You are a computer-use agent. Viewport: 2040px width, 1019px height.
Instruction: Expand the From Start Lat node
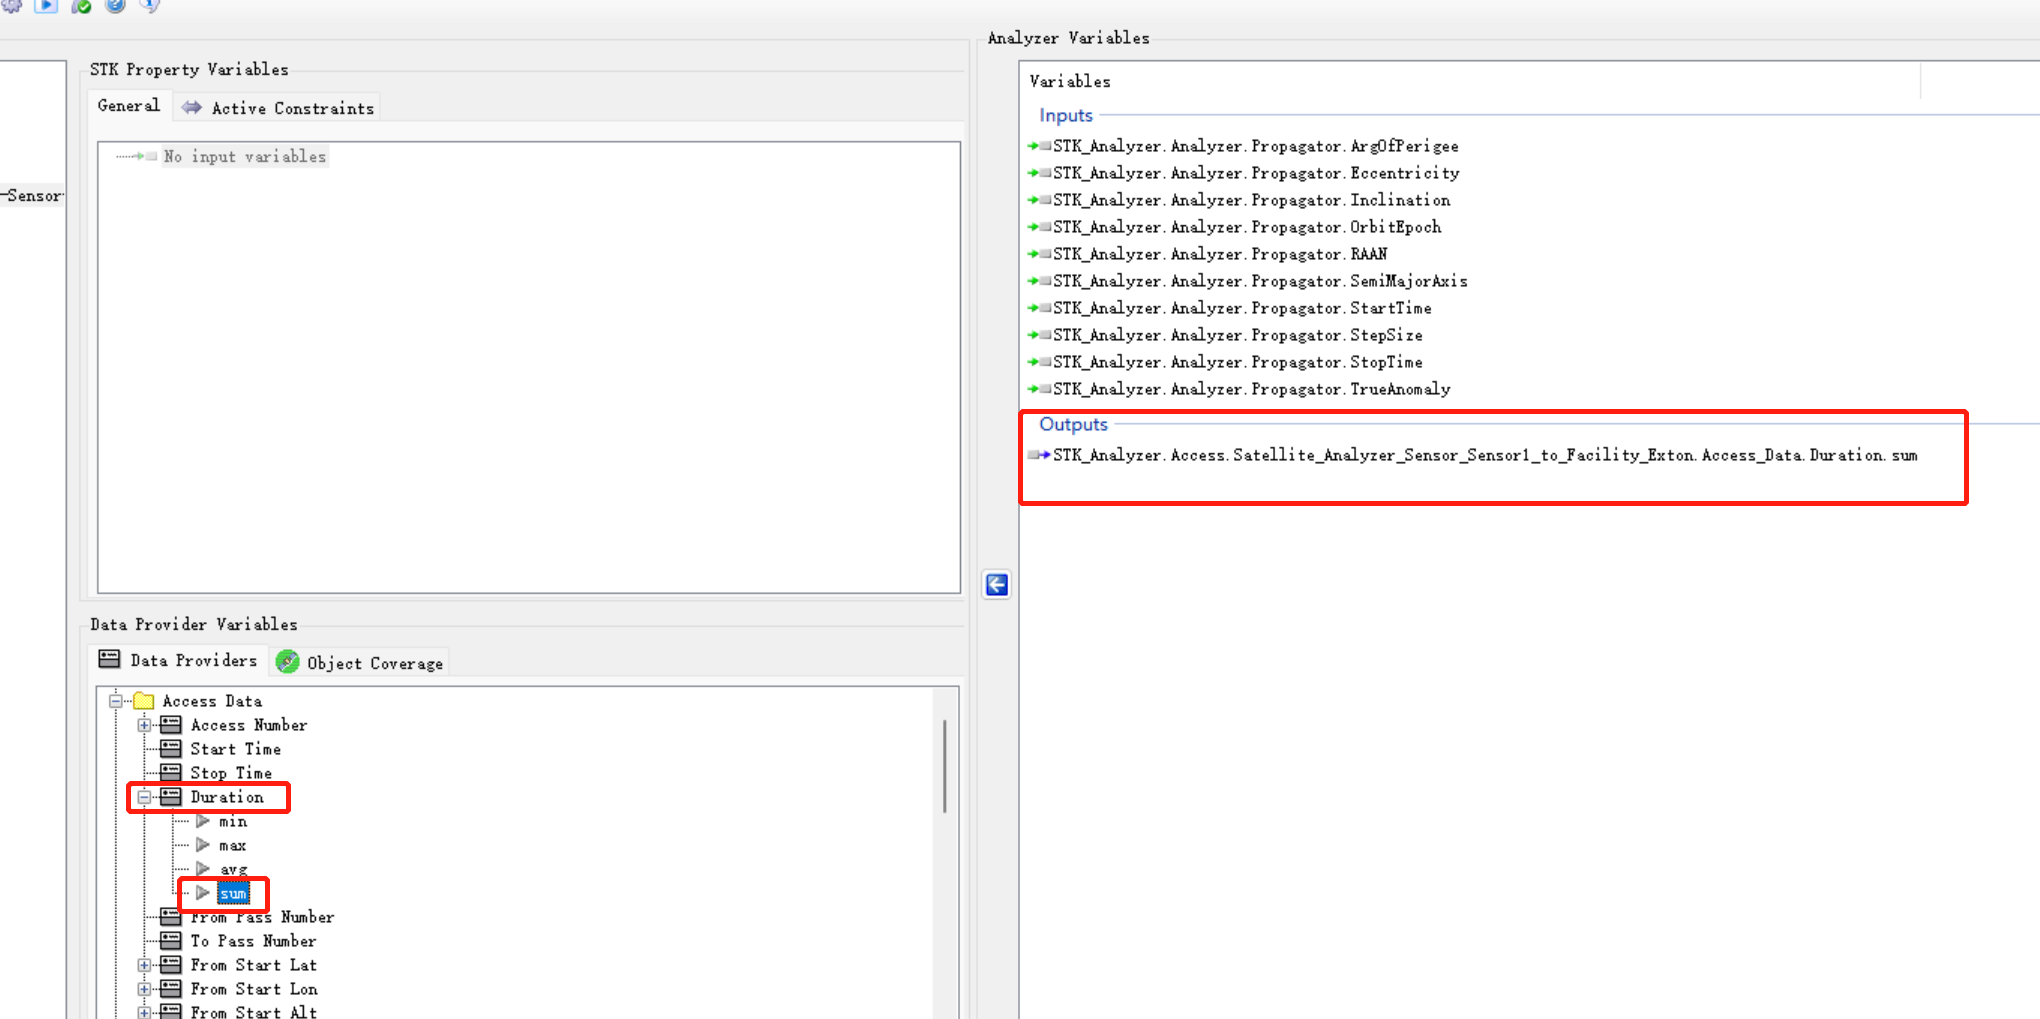point(144,965)
